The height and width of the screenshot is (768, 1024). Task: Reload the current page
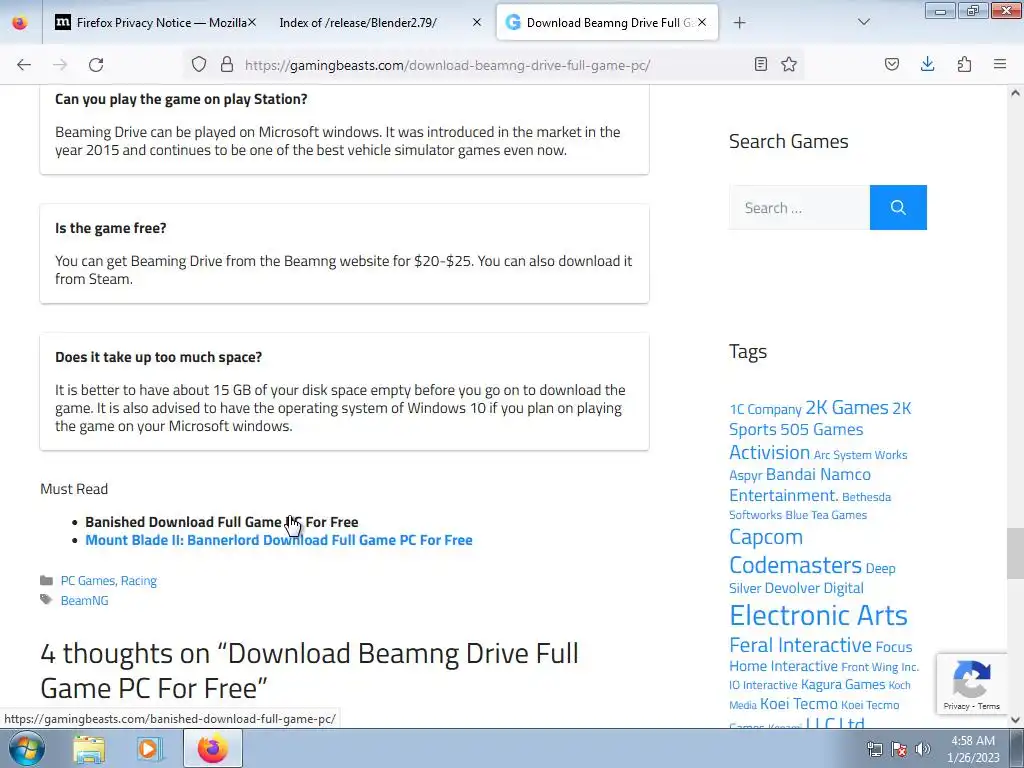pos(96,65)
